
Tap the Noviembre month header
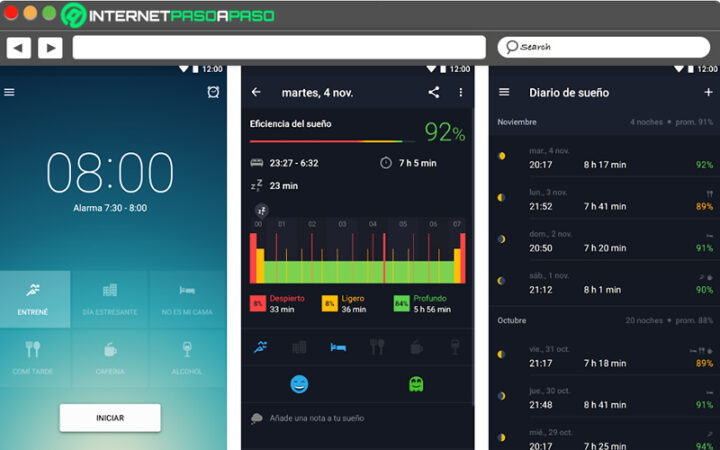coord(605,122)
